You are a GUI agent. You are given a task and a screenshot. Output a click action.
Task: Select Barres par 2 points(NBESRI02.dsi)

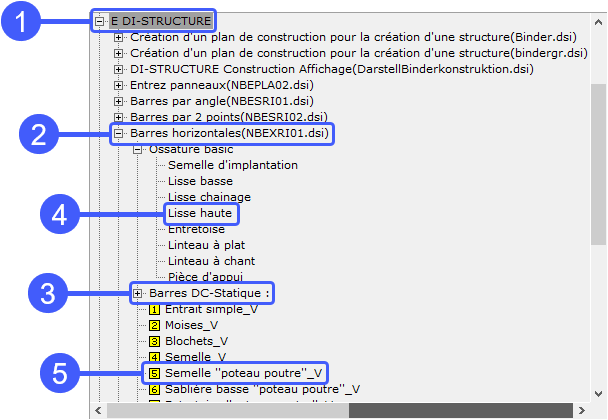click(x=222, y=117)
